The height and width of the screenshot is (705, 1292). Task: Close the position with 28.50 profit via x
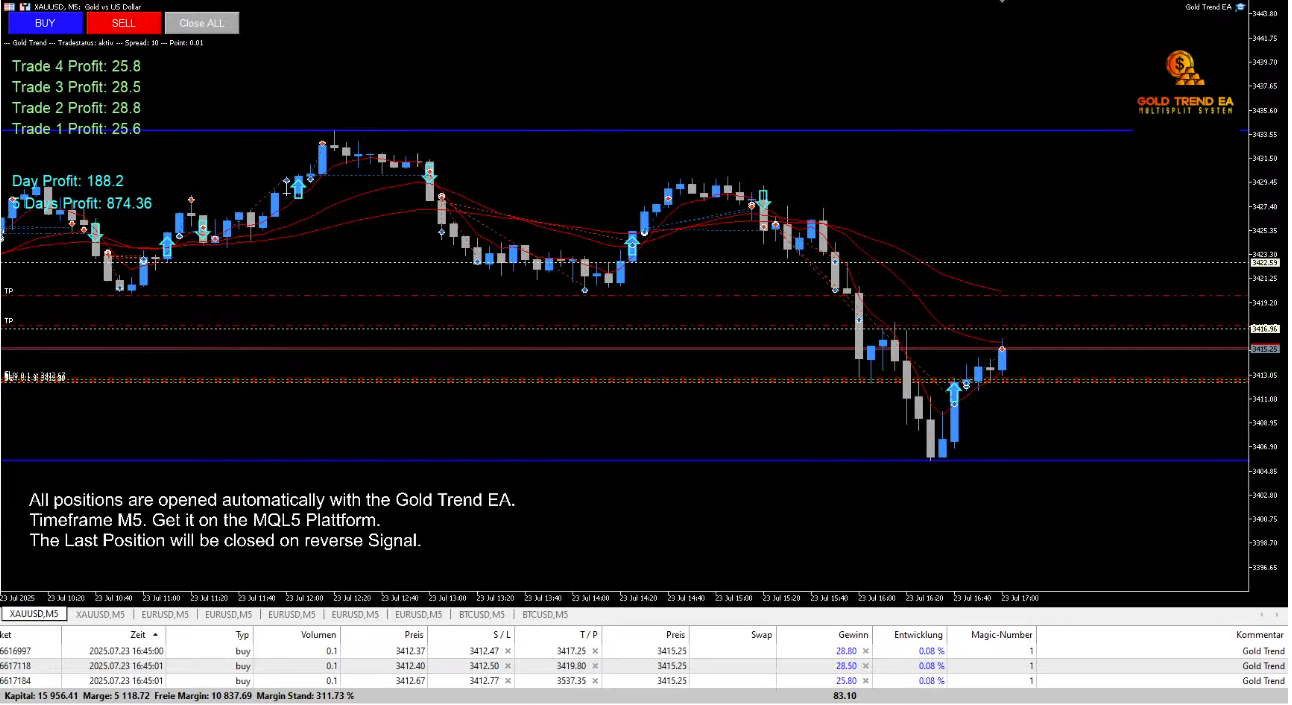tap(865, 666)
